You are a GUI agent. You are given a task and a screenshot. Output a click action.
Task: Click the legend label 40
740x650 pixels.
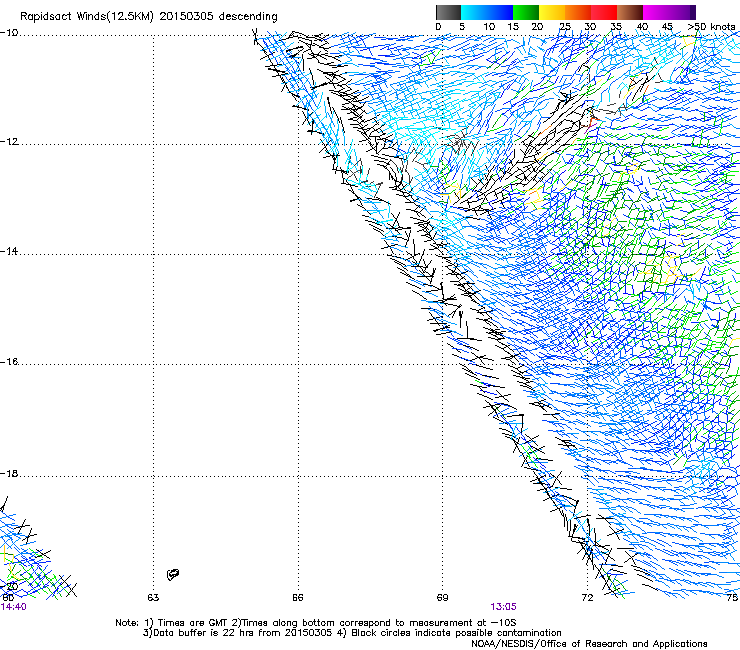coord(642,27)
